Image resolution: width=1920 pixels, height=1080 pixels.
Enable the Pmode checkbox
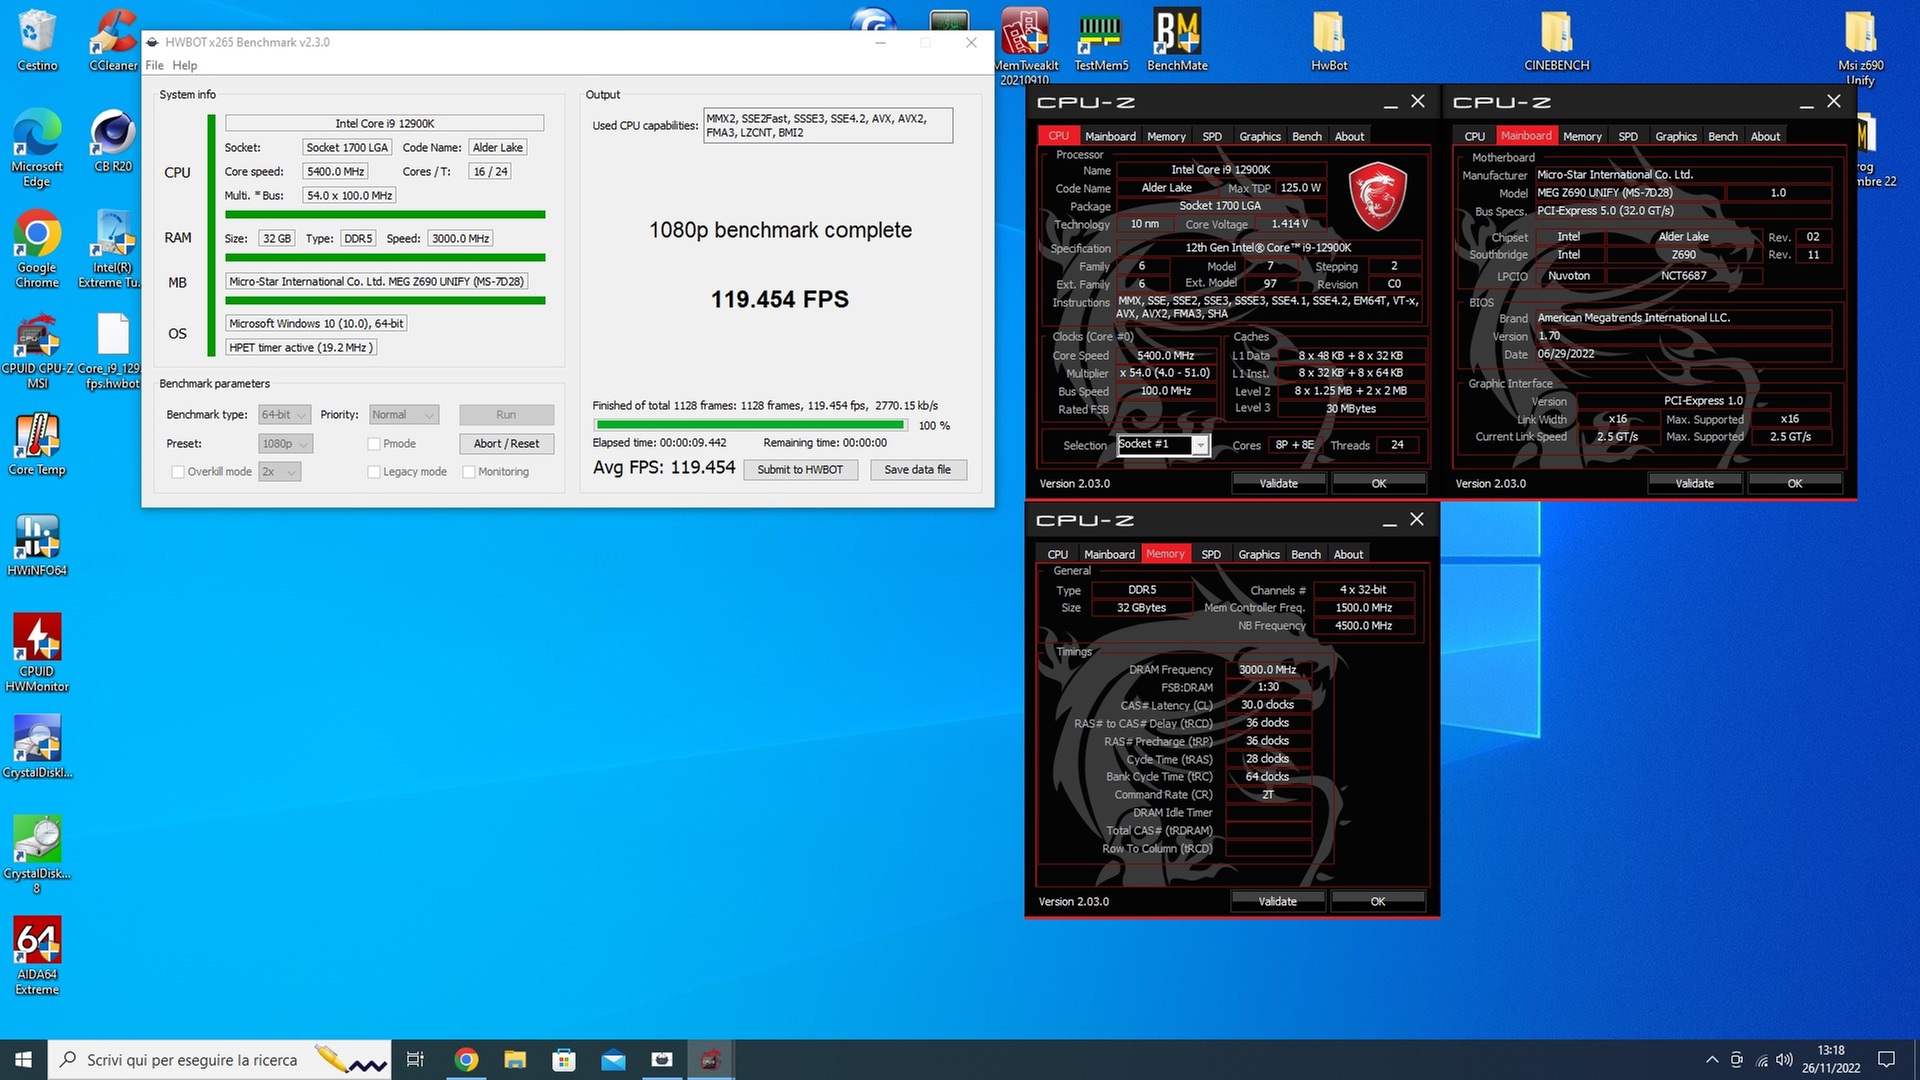(x=374, y=444)
